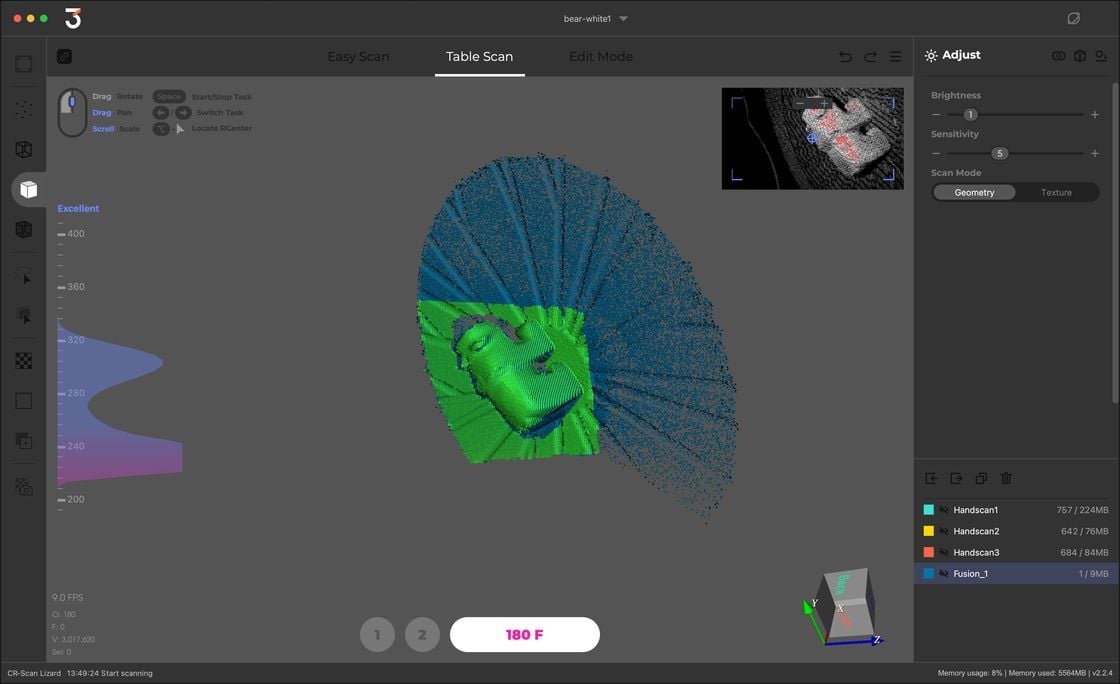The height and width of the screenshot is (684, 1120).
Task: Select the point cloud dots icon in sidebar
Action: pos(24,109)
